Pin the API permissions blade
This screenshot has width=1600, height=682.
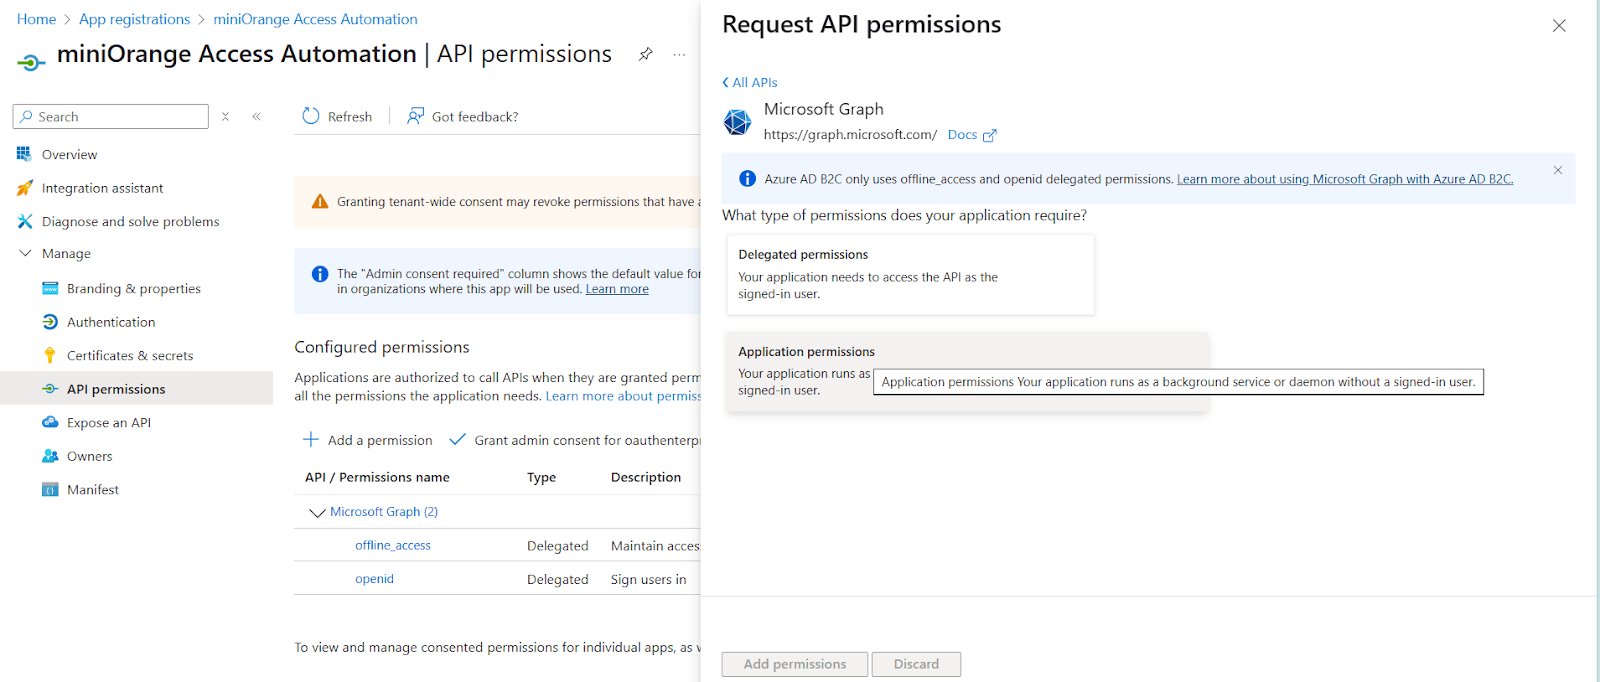646,54
